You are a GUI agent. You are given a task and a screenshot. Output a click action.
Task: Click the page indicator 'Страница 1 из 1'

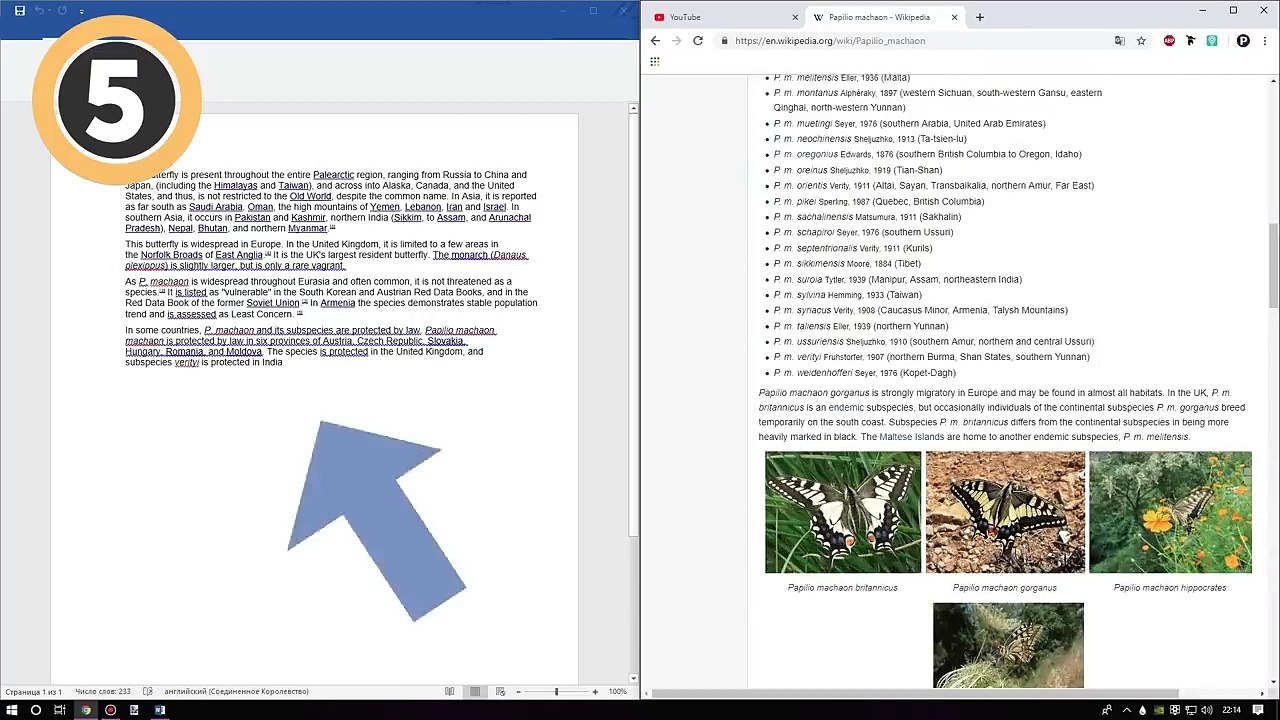(33, 692)
